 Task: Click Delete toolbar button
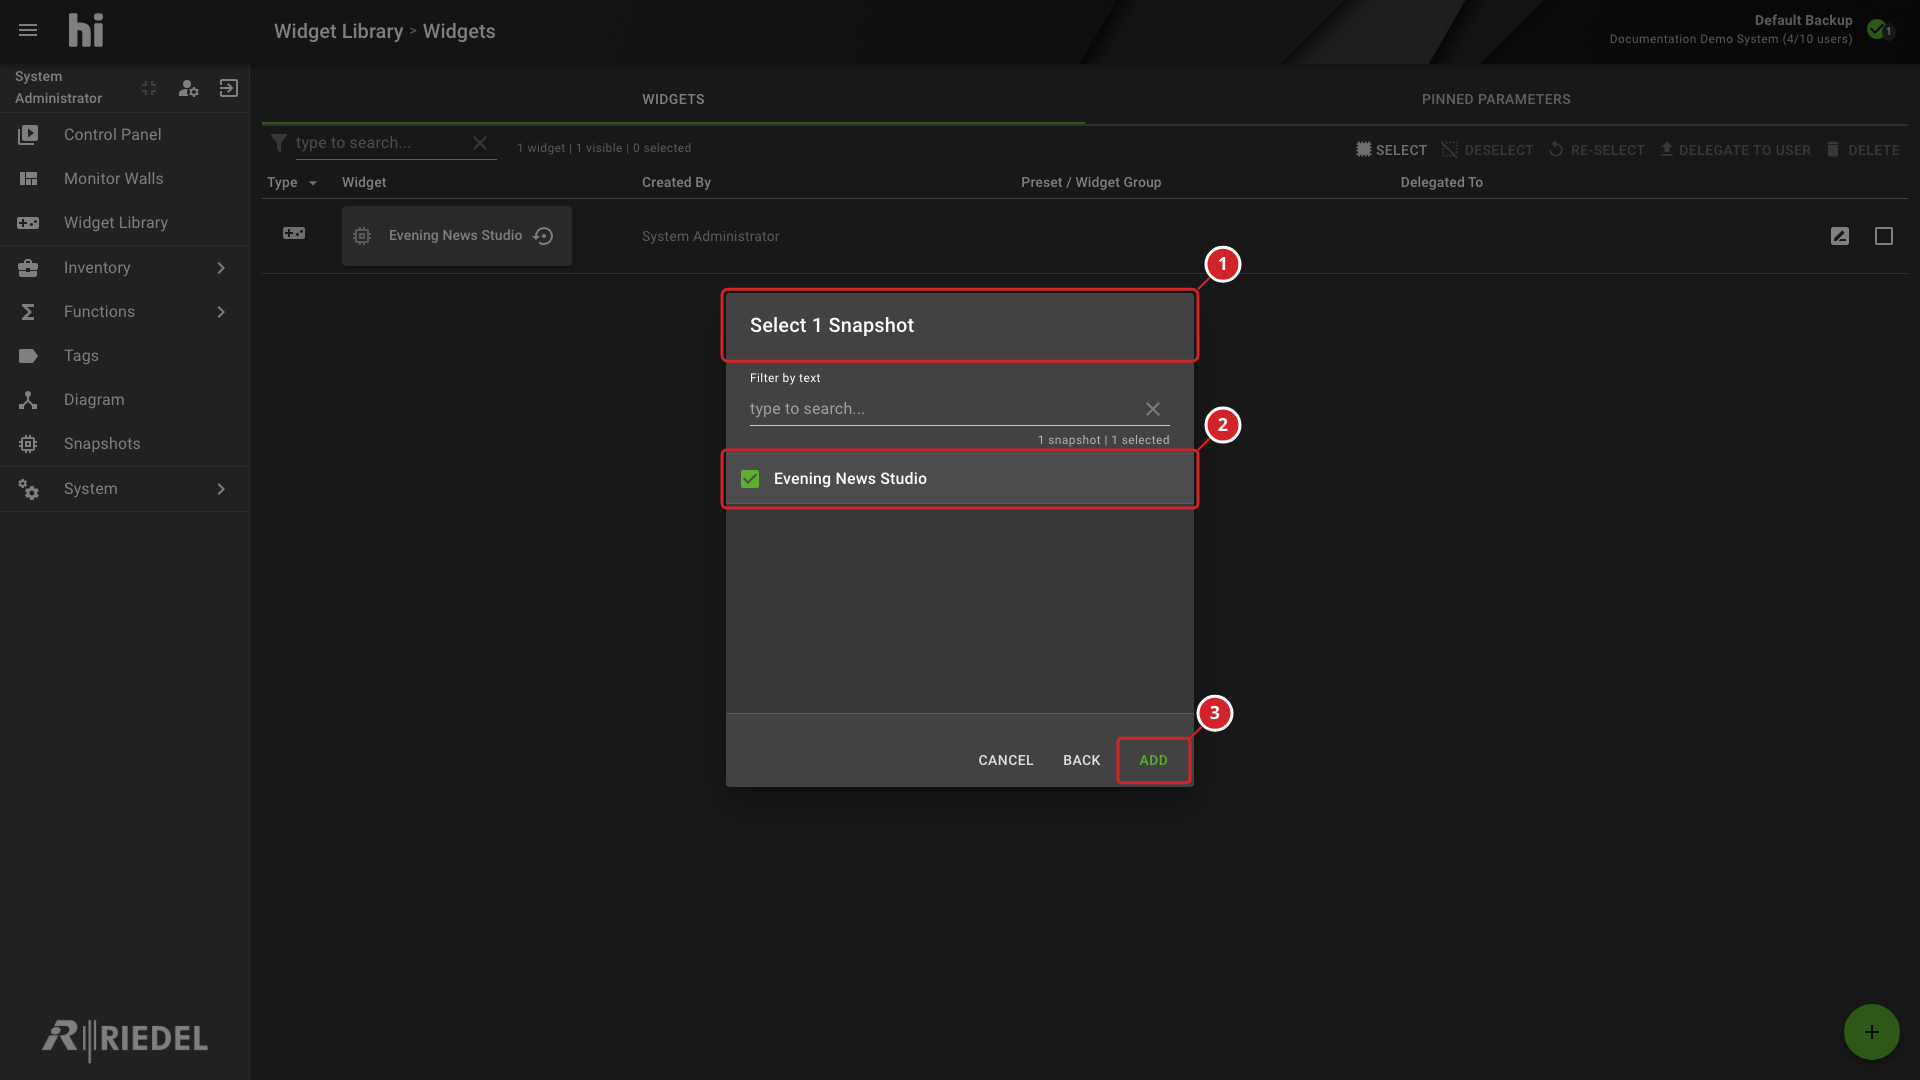(x=1862, y=150)
